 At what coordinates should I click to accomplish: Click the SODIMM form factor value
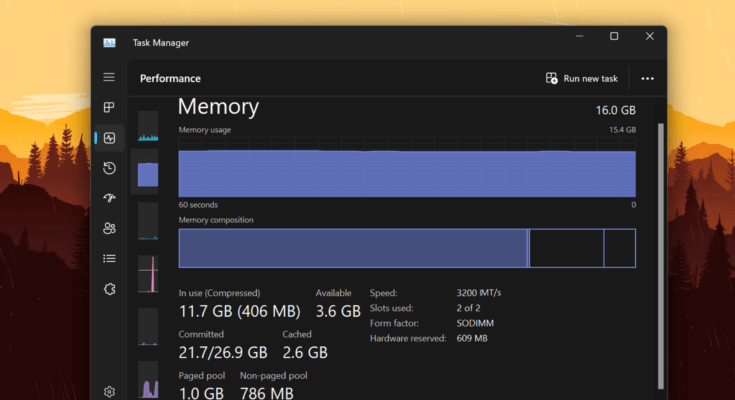coord(475,323)
